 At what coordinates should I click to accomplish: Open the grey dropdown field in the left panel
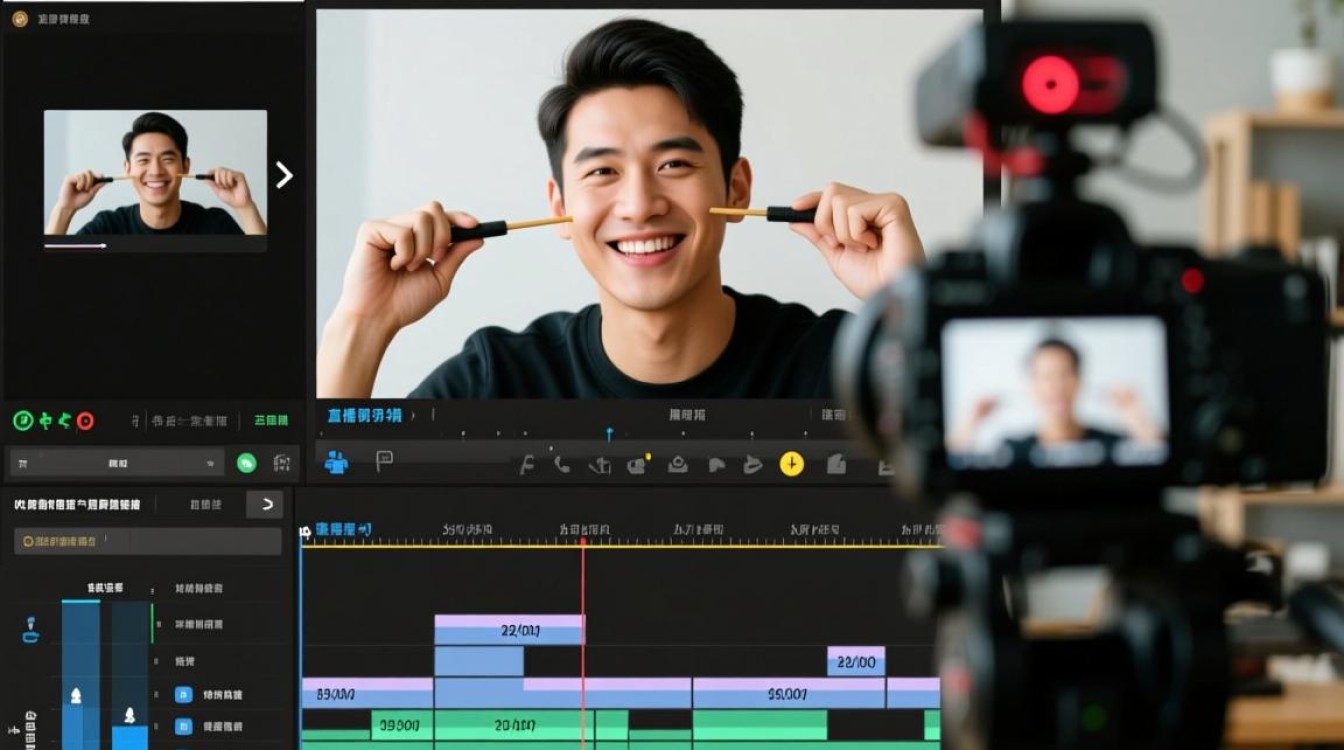click(x=117, y=463)
